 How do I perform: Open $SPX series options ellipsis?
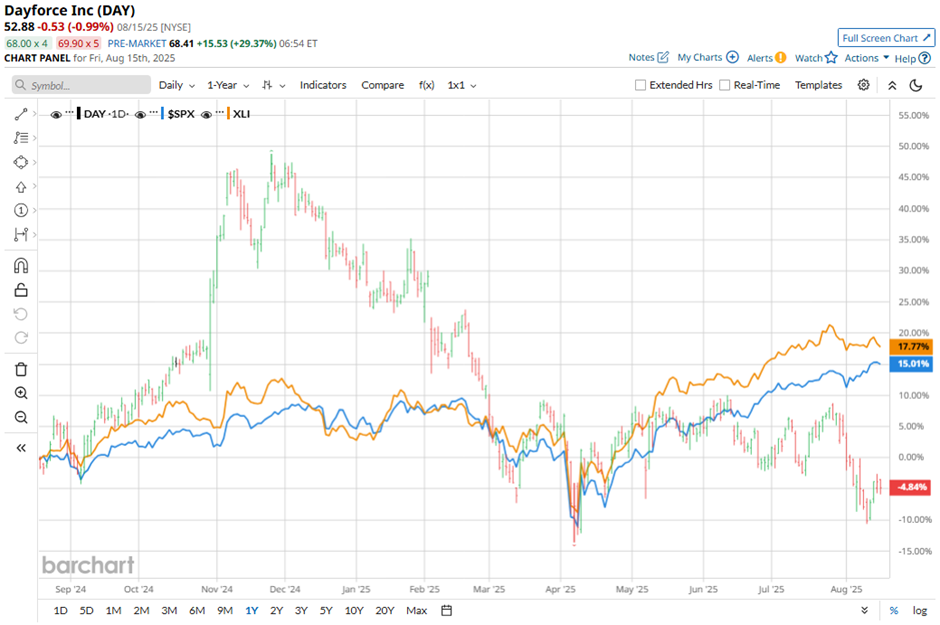click(x=154, y=112)
